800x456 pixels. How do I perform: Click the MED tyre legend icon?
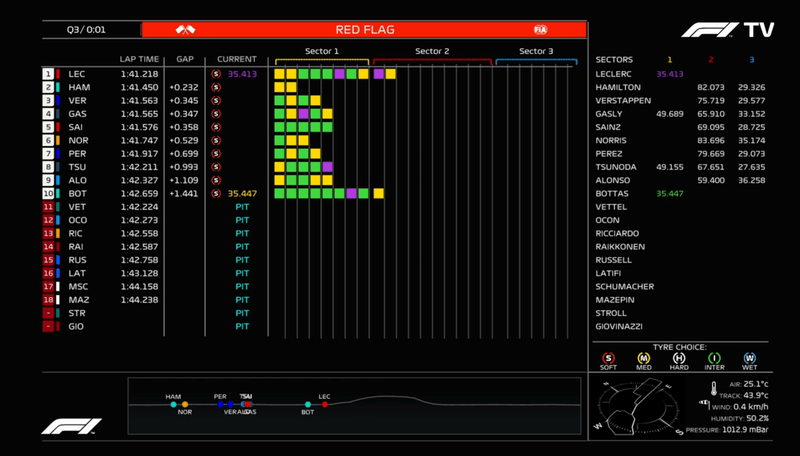[x=643, y=358]
